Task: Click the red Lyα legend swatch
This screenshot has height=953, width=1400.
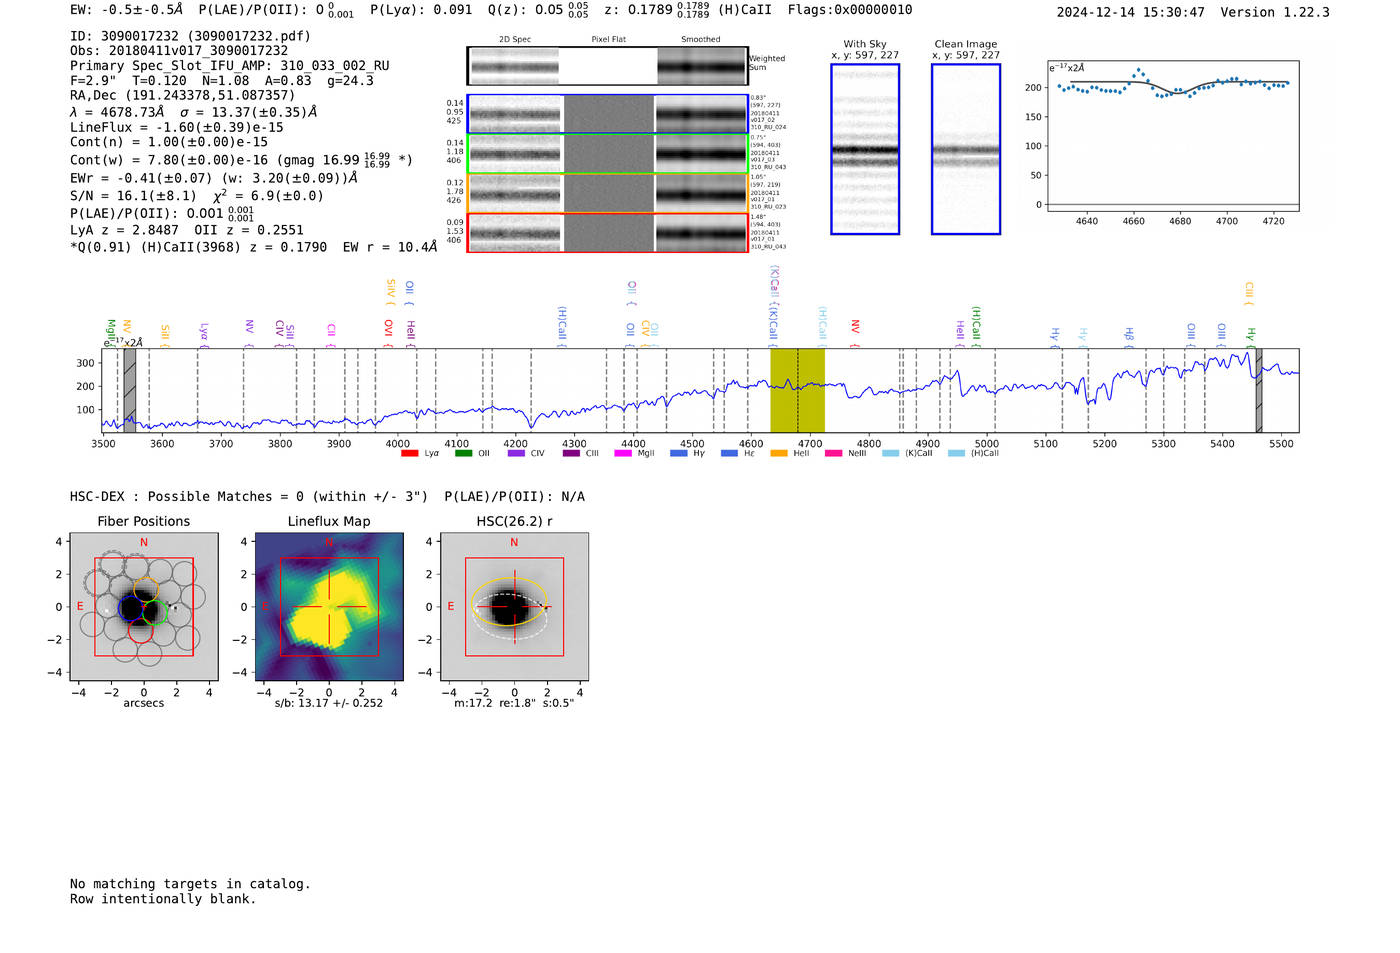Action: [409, 454]
